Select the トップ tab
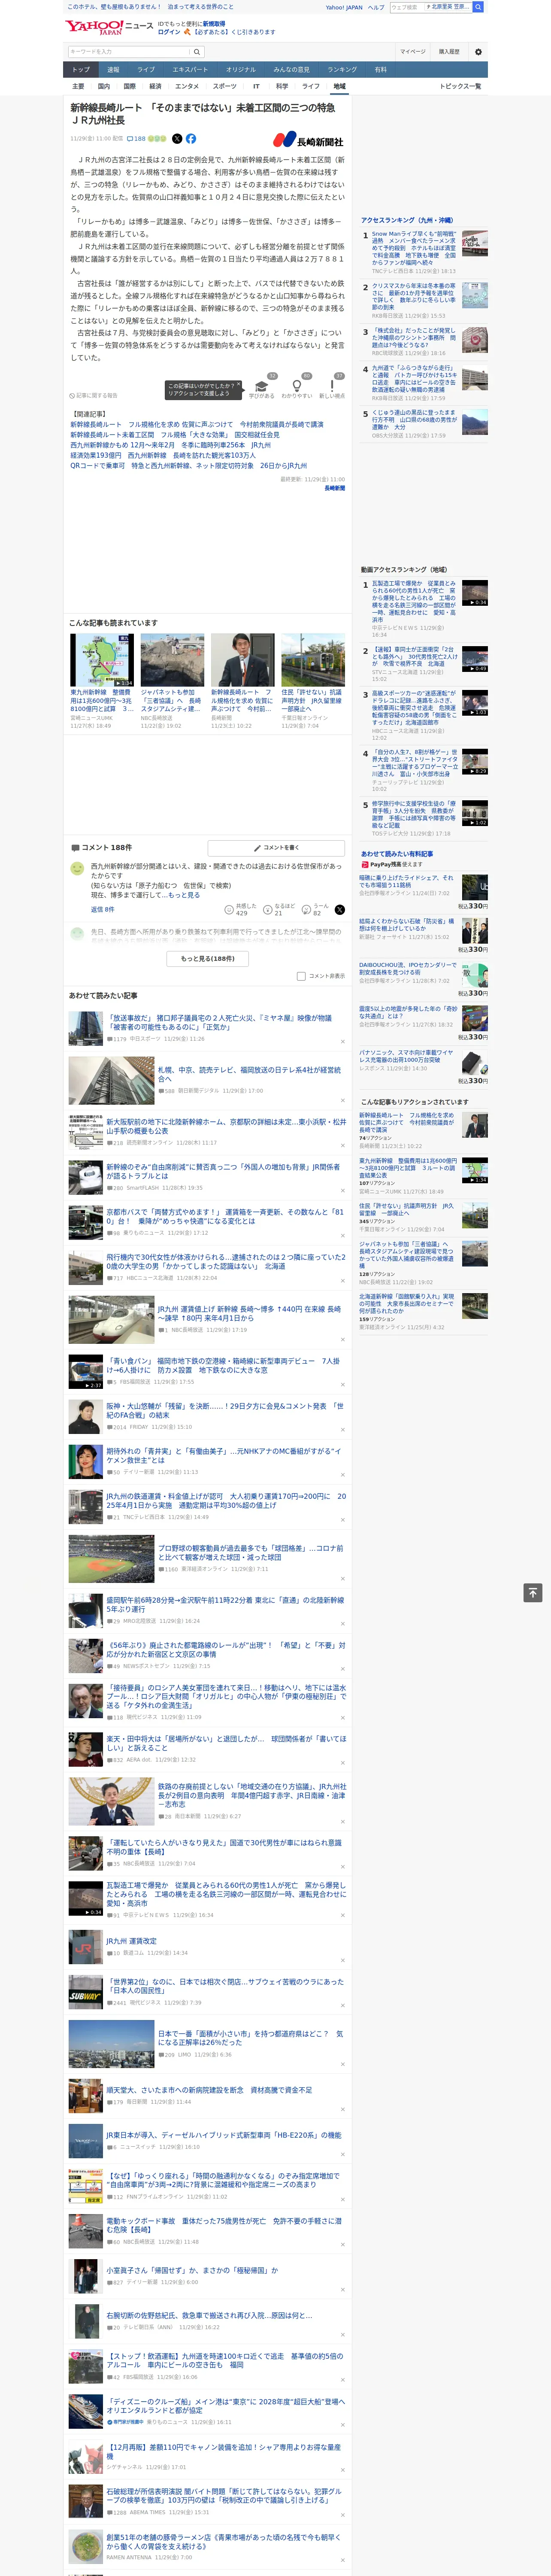Viewport: 551px width, 2576px height. point(81,70)
